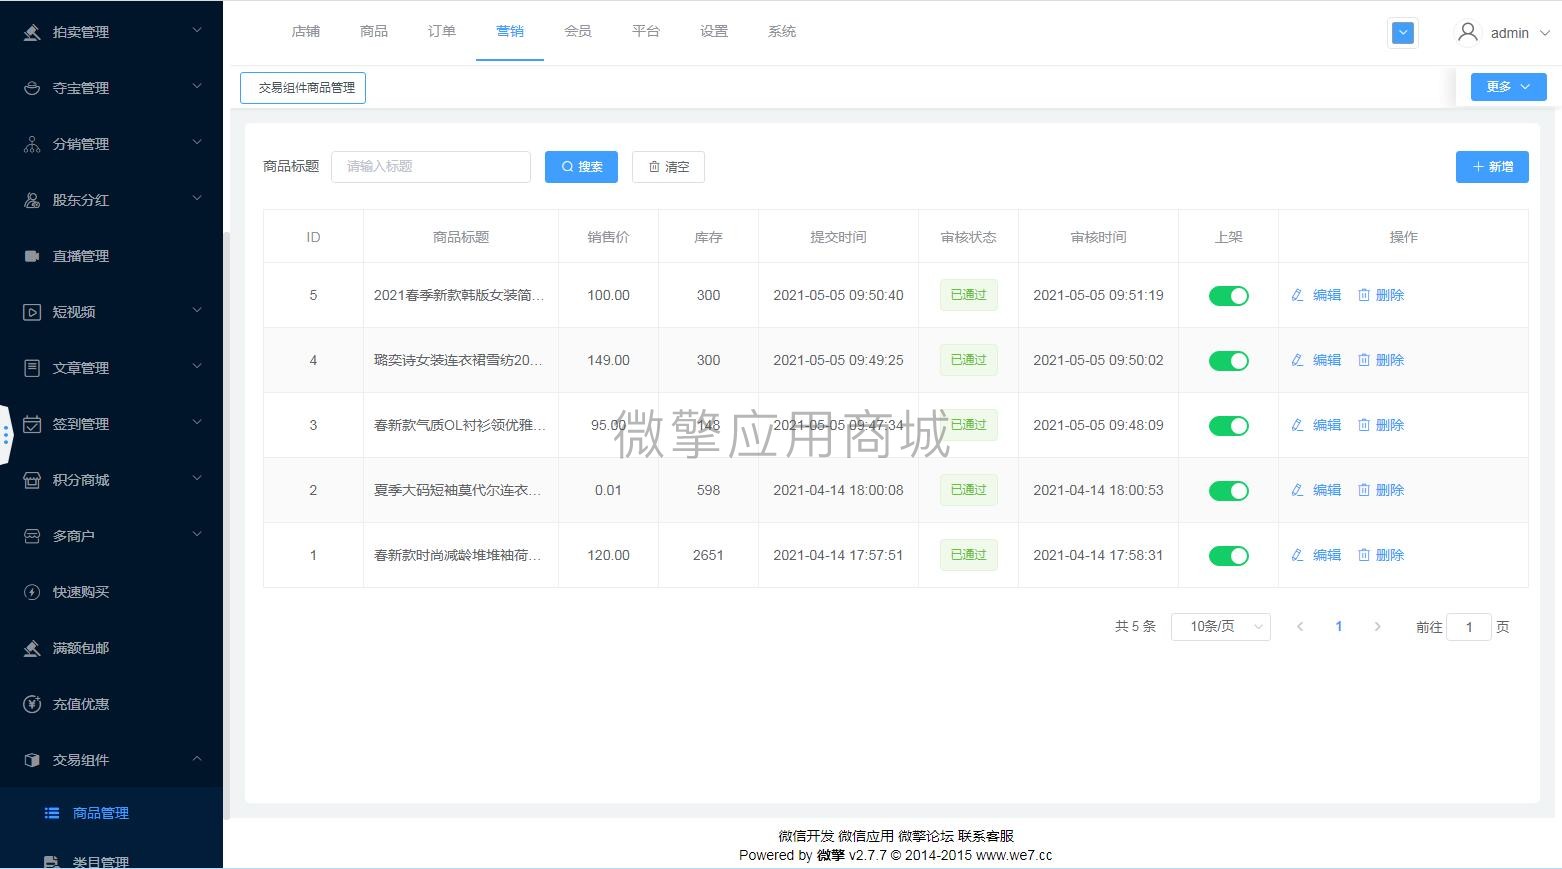Click the 多商户 store icon
The width and height of the screenshot is (1562, 869).
(x=32, y=536)
